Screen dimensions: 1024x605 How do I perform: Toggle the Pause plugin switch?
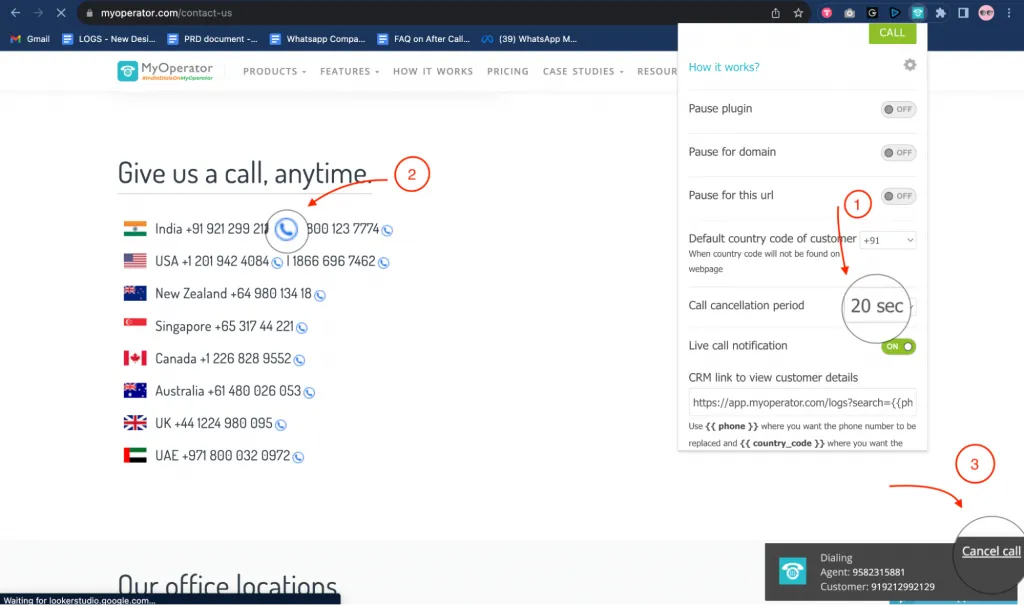click(898, 109)
